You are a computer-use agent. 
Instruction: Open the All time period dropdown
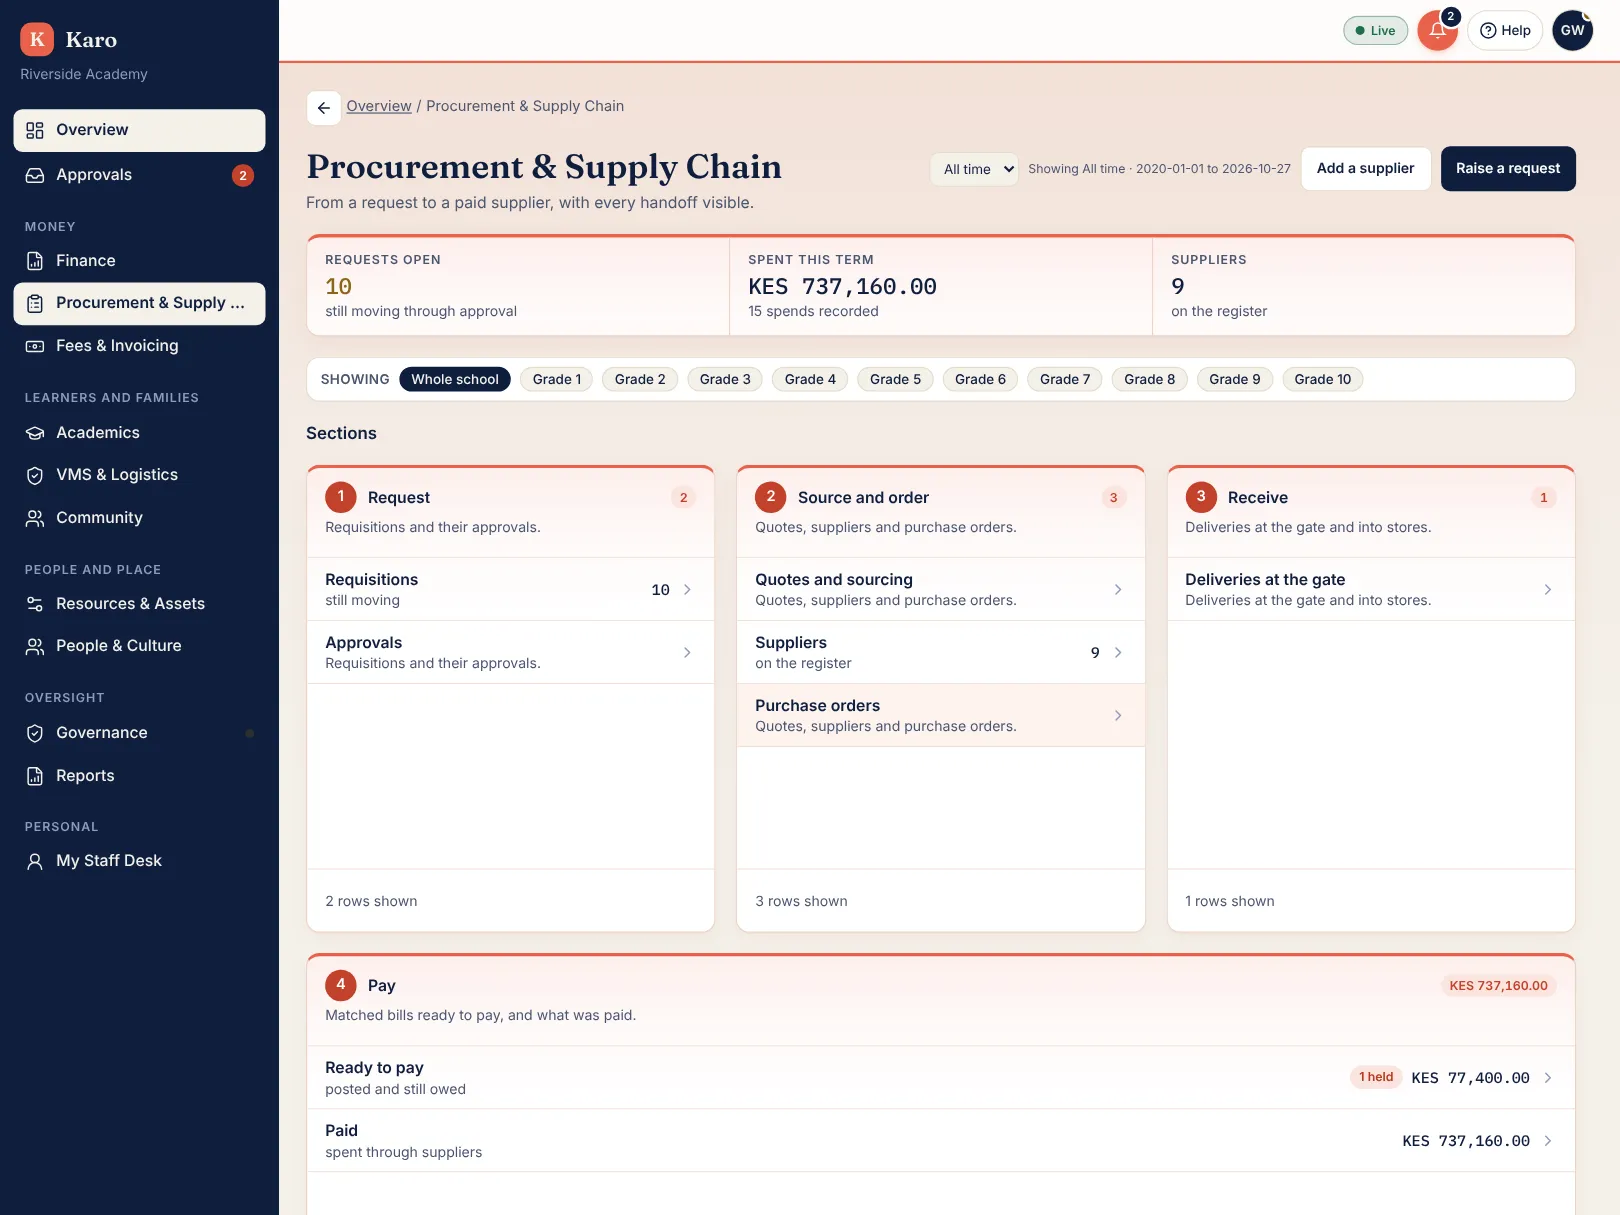click(x=974, y=169)
